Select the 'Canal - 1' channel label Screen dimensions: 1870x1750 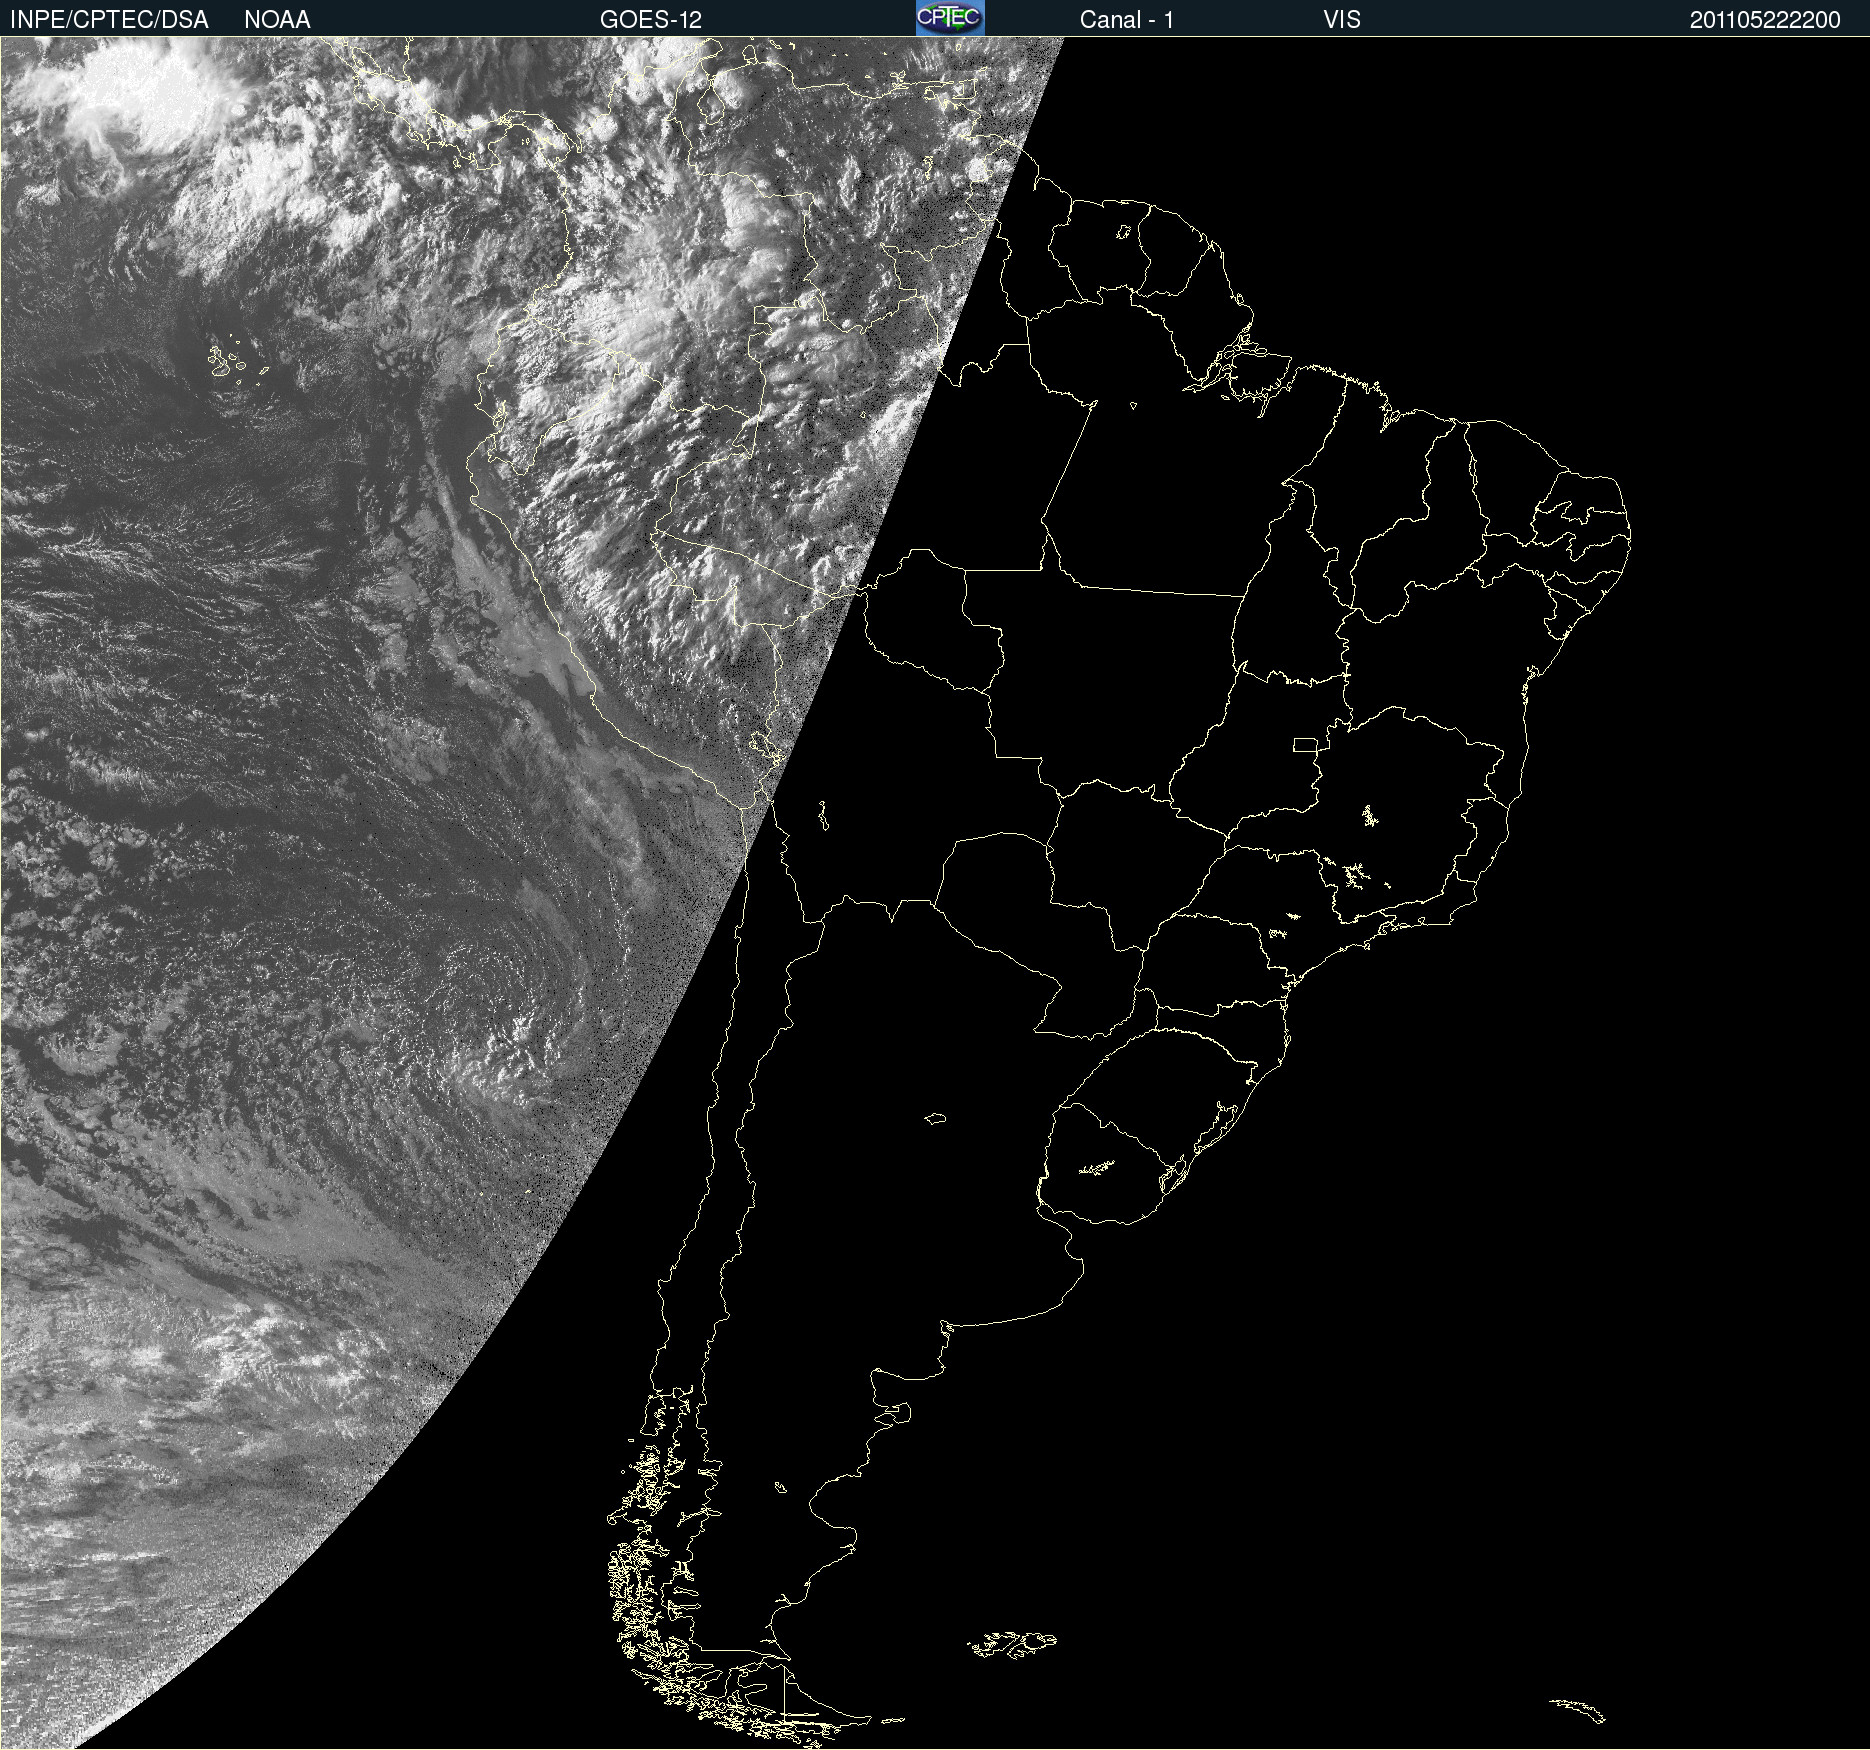click(x=1127, y=19)
